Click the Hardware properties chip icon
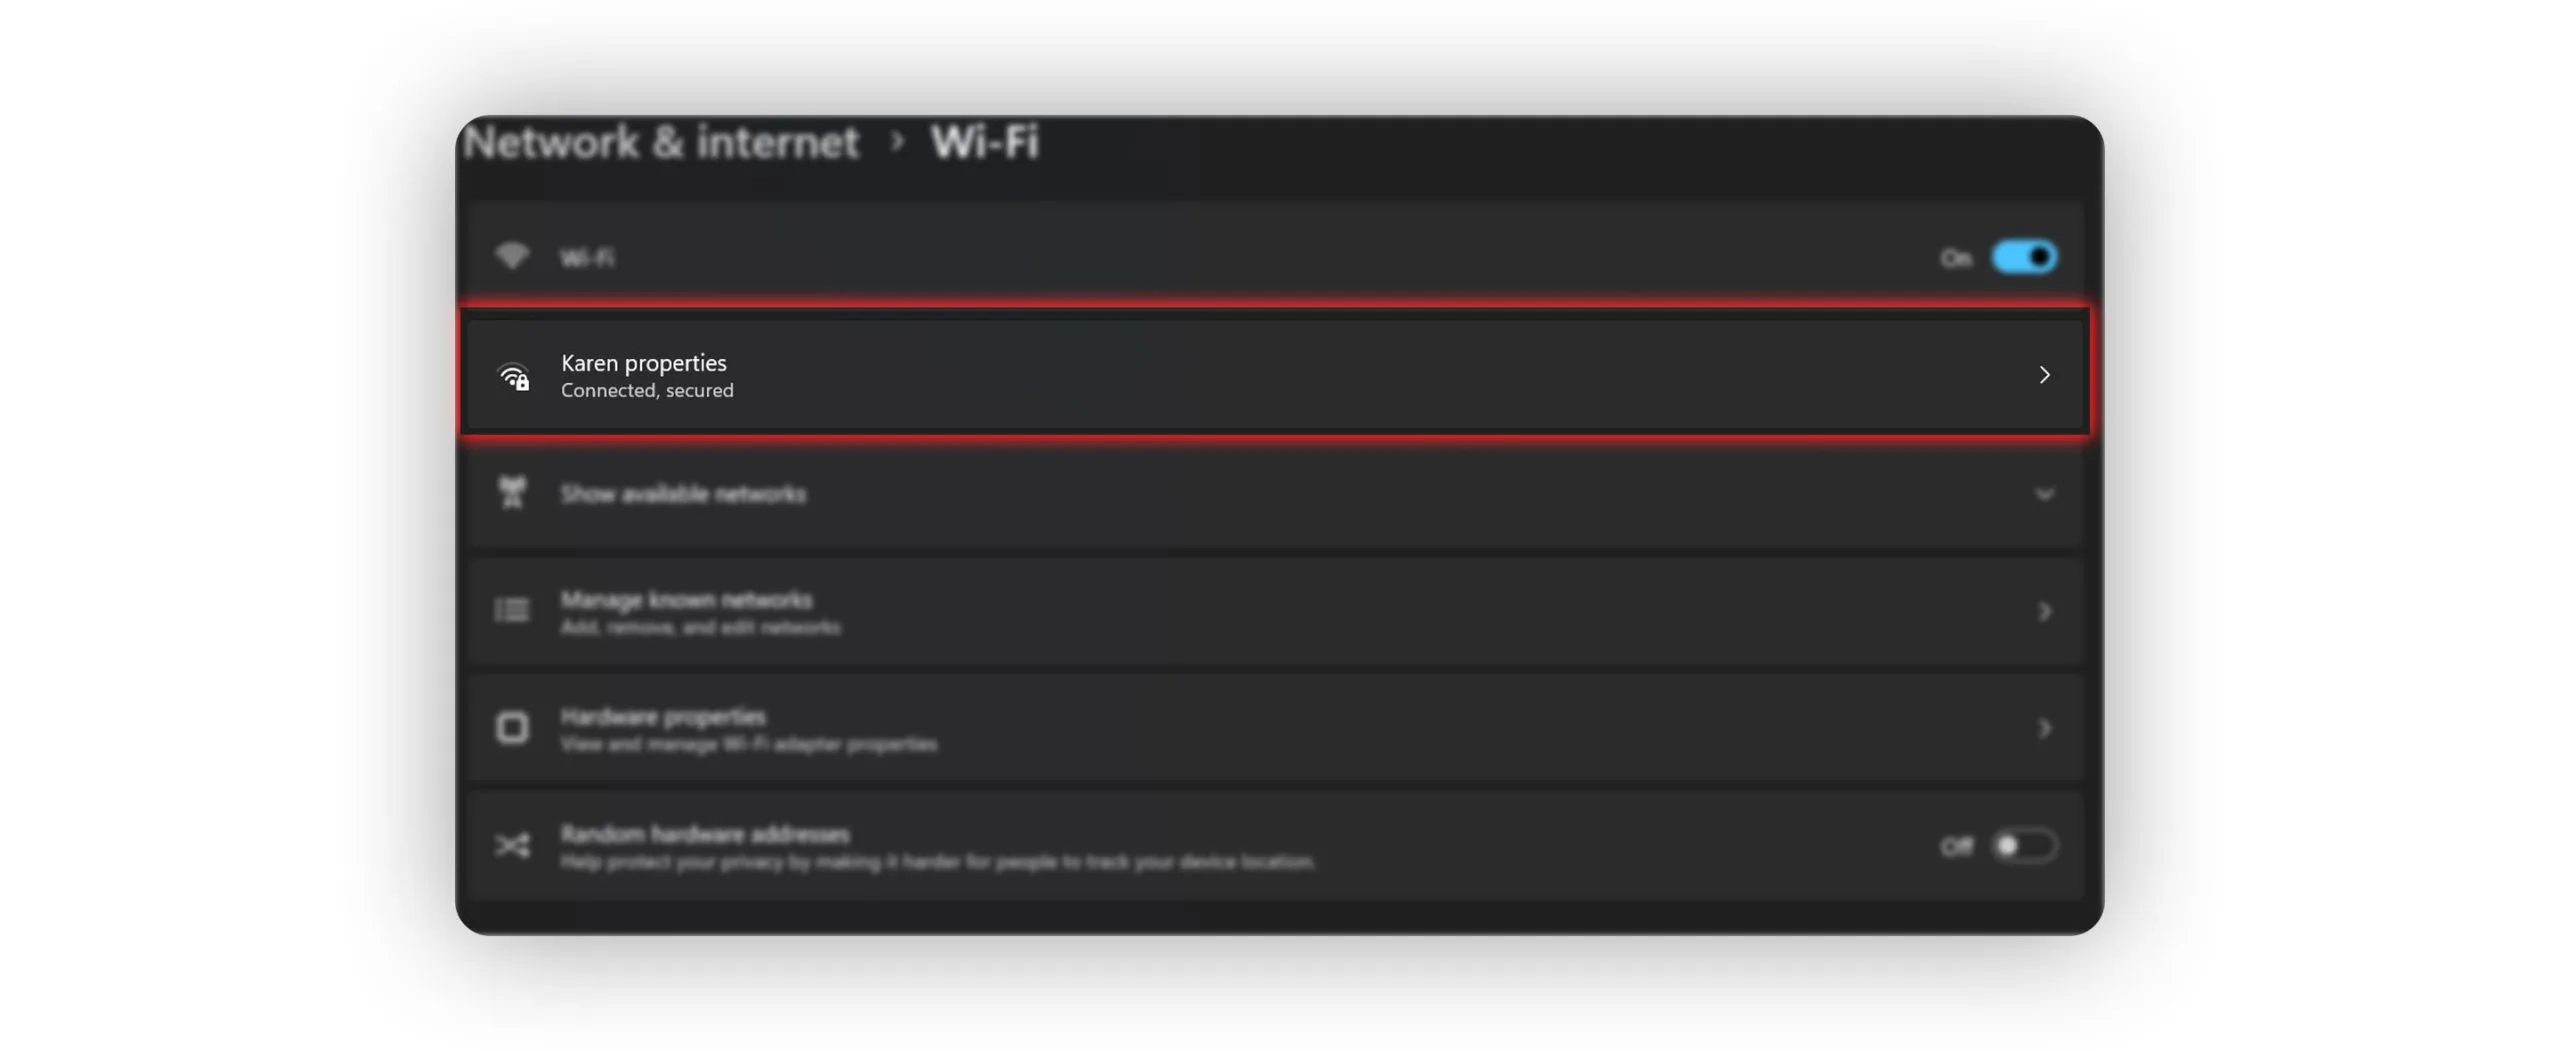This screenshot has width=2560, height=1051. 512,728
